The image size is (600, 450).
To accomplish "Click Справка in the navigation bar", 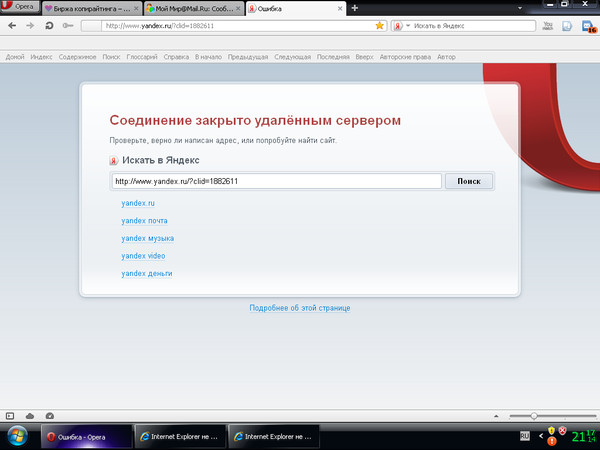I will [x=176, y=57].
